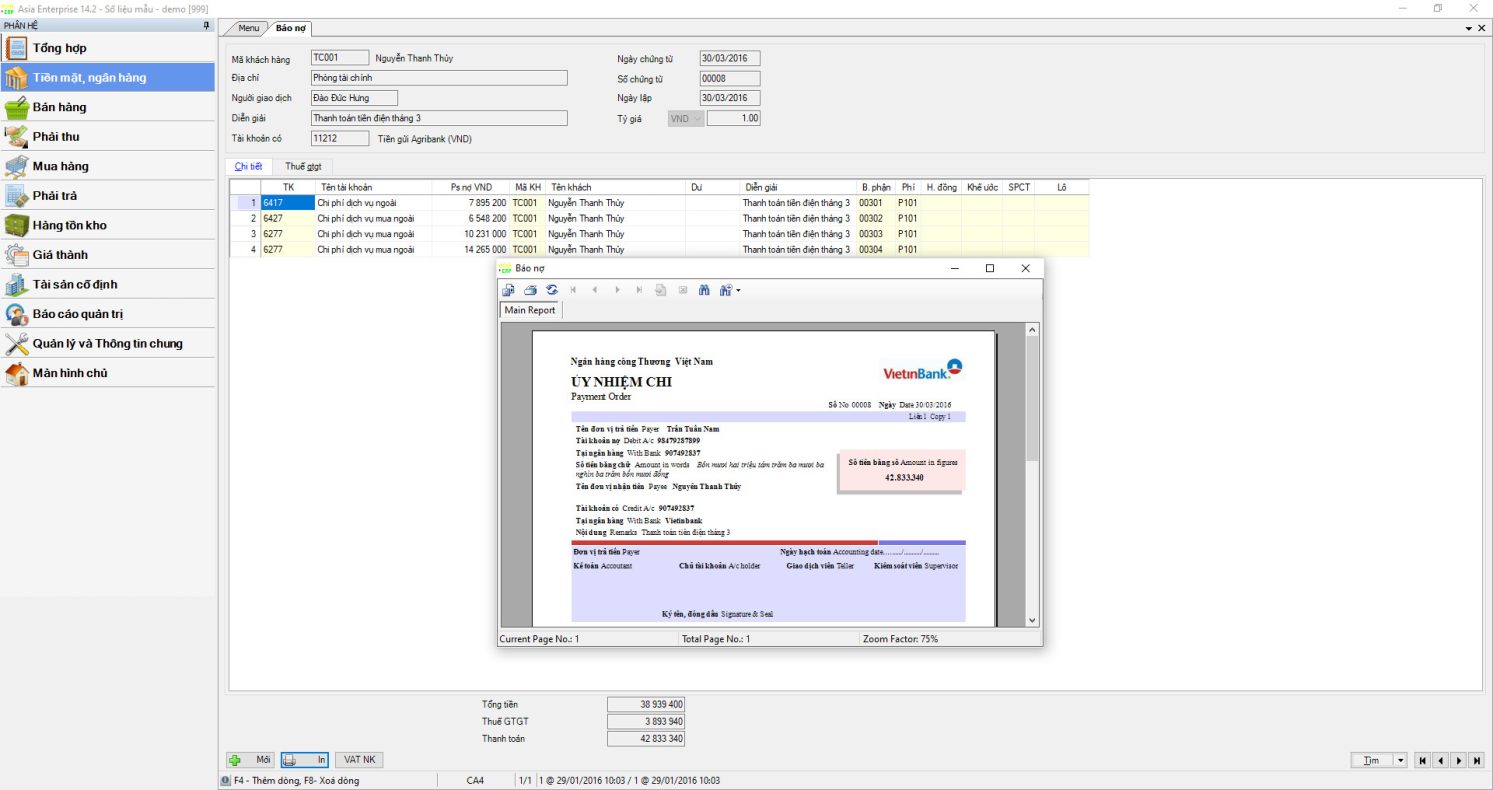Click the Mới button to add new
This screenshot has width=1493, height=790.
point(252,760)
